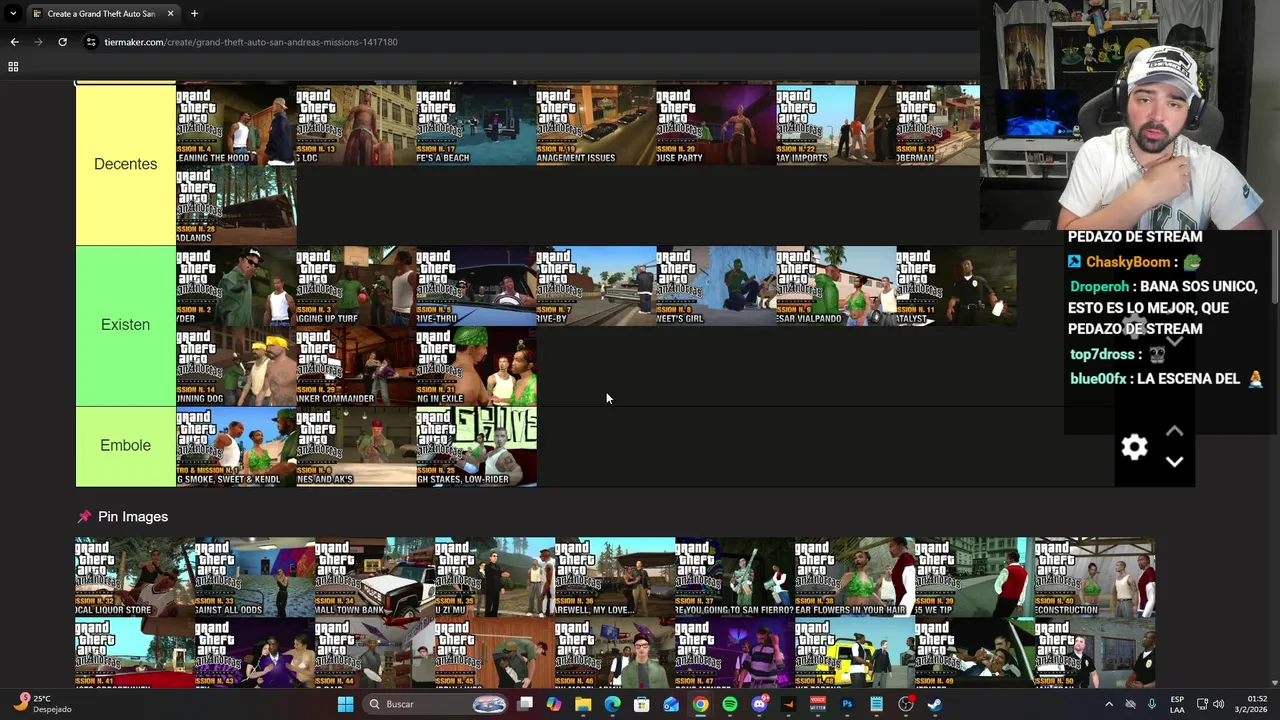Viewport: 1280px width, 720px height.
Task: Pick the Drive-Thru mission thumbnail
Action: pyautogui.click(x=476, y=286)
